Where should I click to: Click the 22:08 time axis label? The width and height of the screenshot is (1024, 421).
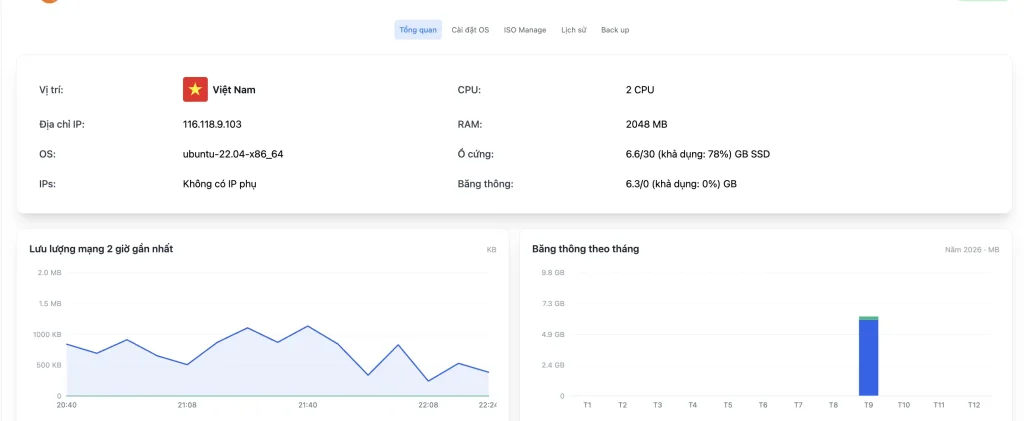(x=428, y=405)
